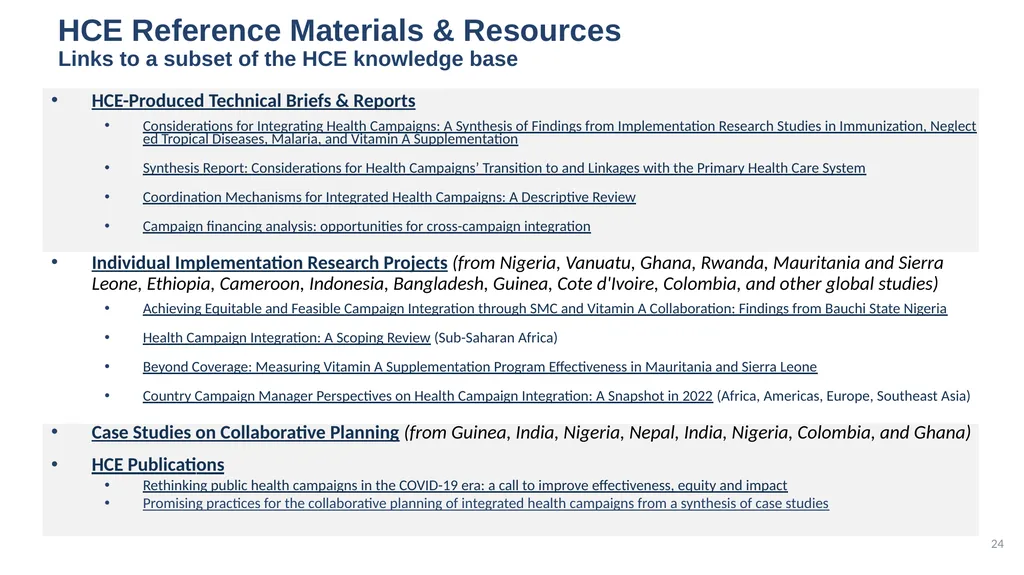Select the slide title HCE Reference Materials & Resources
Viewport: 1024px width, 575px height.
(340, 31)
